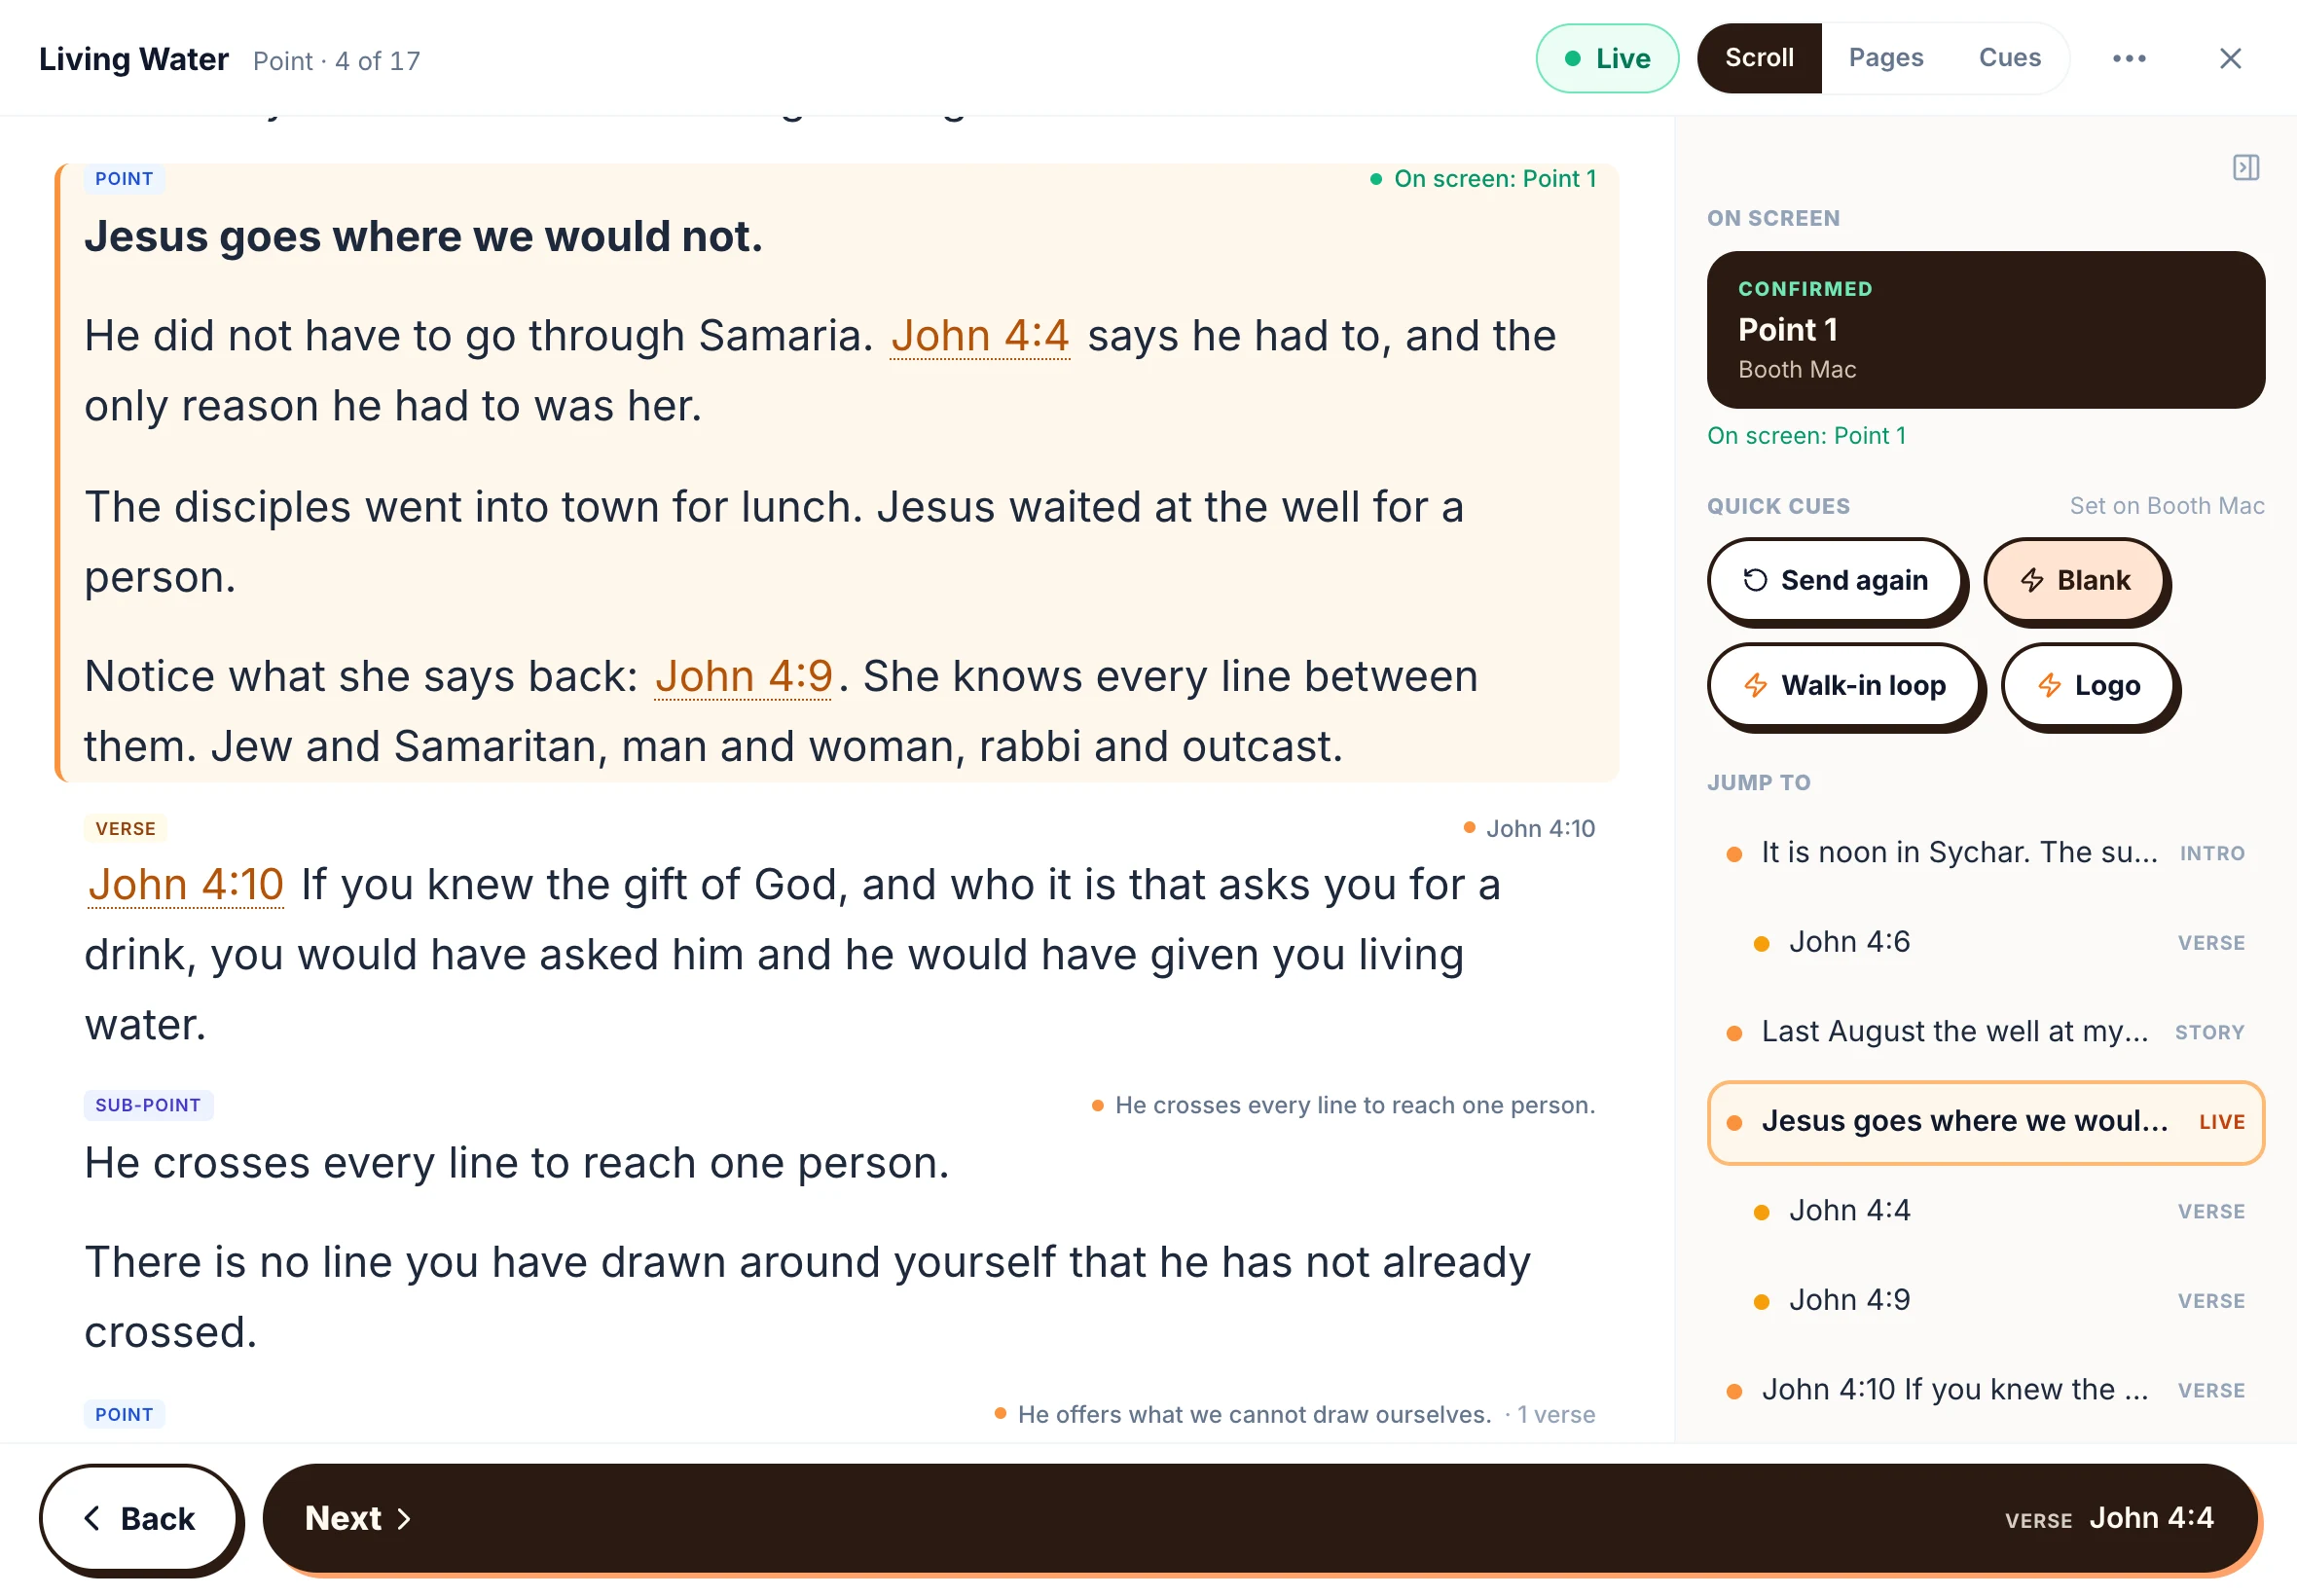This screenshot has height=1596, width=2297.
Task: Open the three-dot more options menu
Action: coord(2129,58)
